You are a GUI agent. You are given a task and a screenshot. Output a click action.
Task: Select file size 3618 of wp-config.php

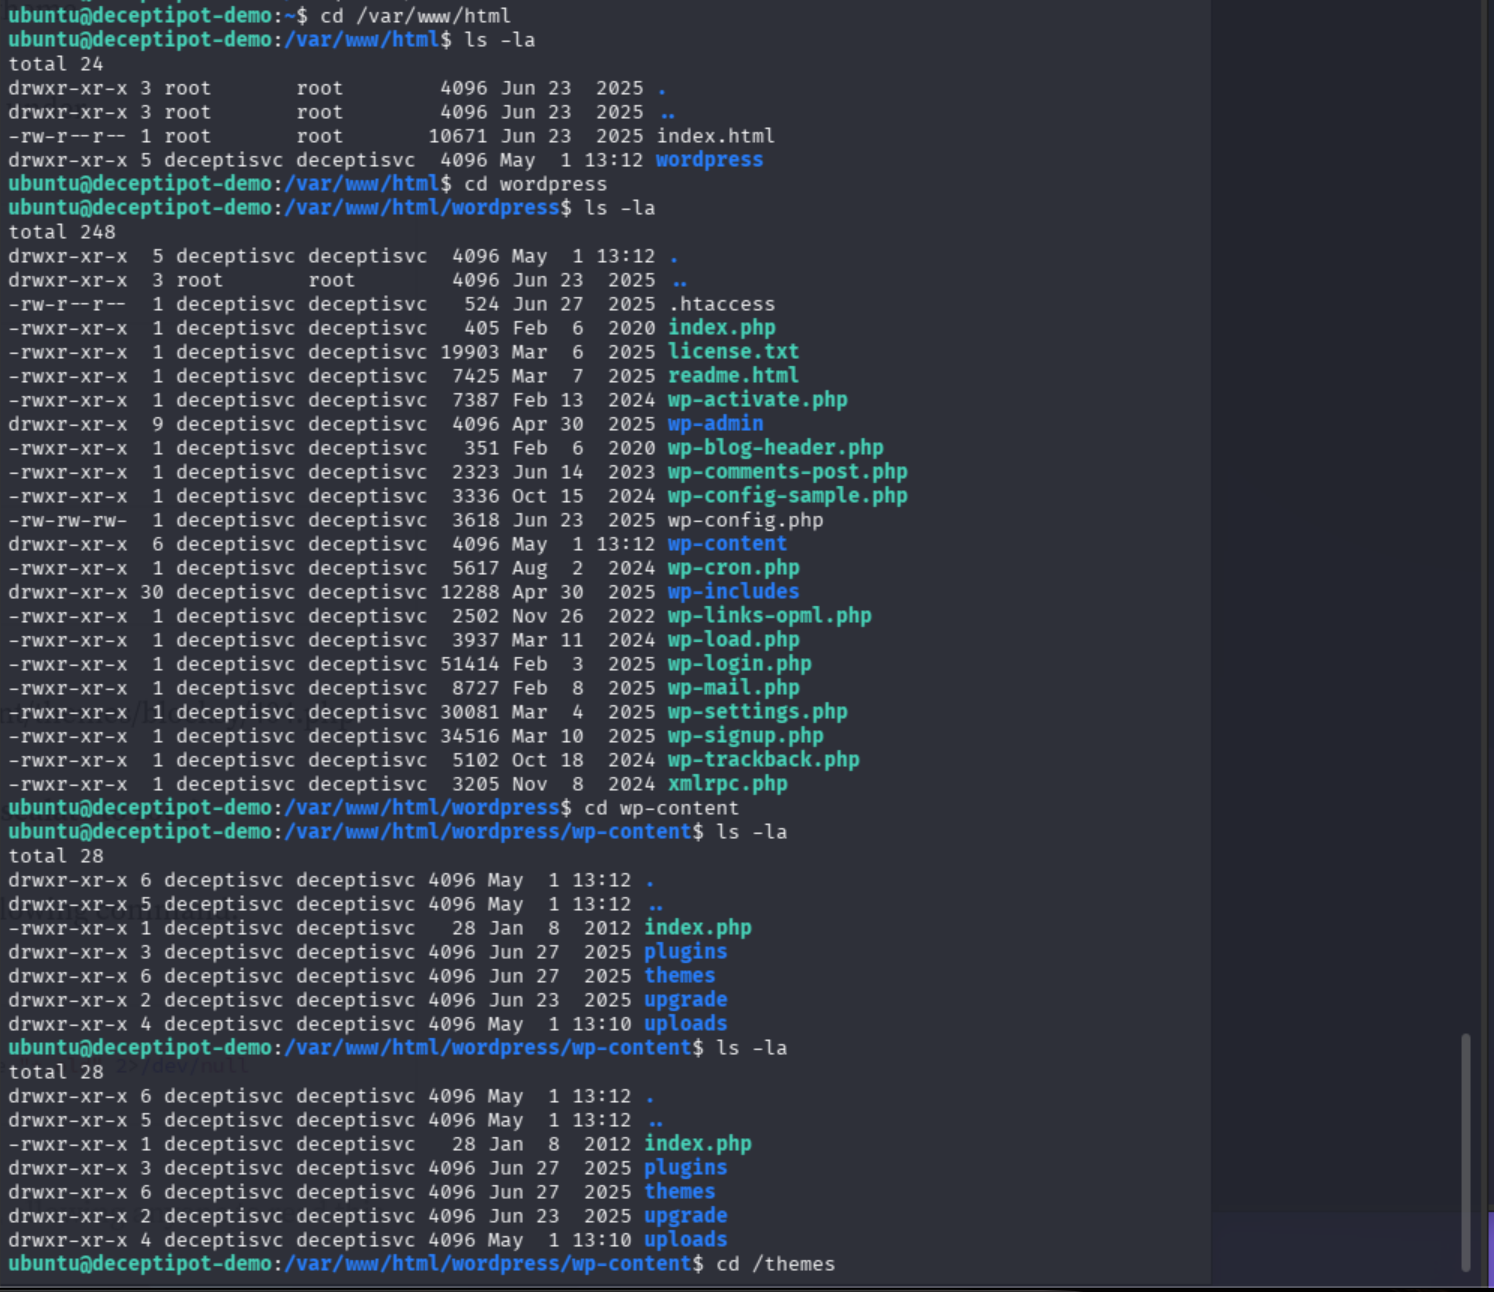click(476, 520)
